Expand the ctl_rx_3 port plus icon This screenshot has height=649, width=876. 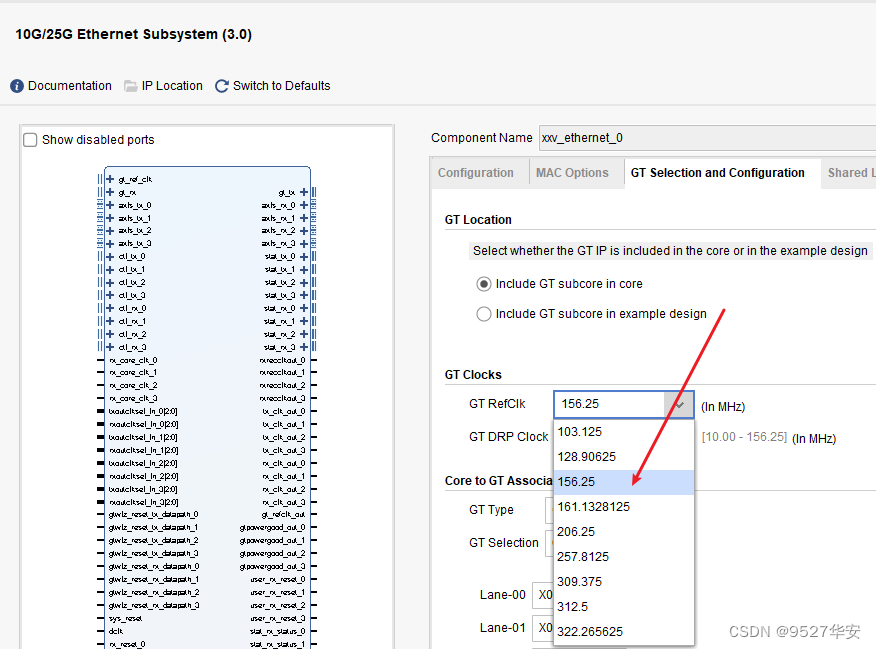point(111,347)
